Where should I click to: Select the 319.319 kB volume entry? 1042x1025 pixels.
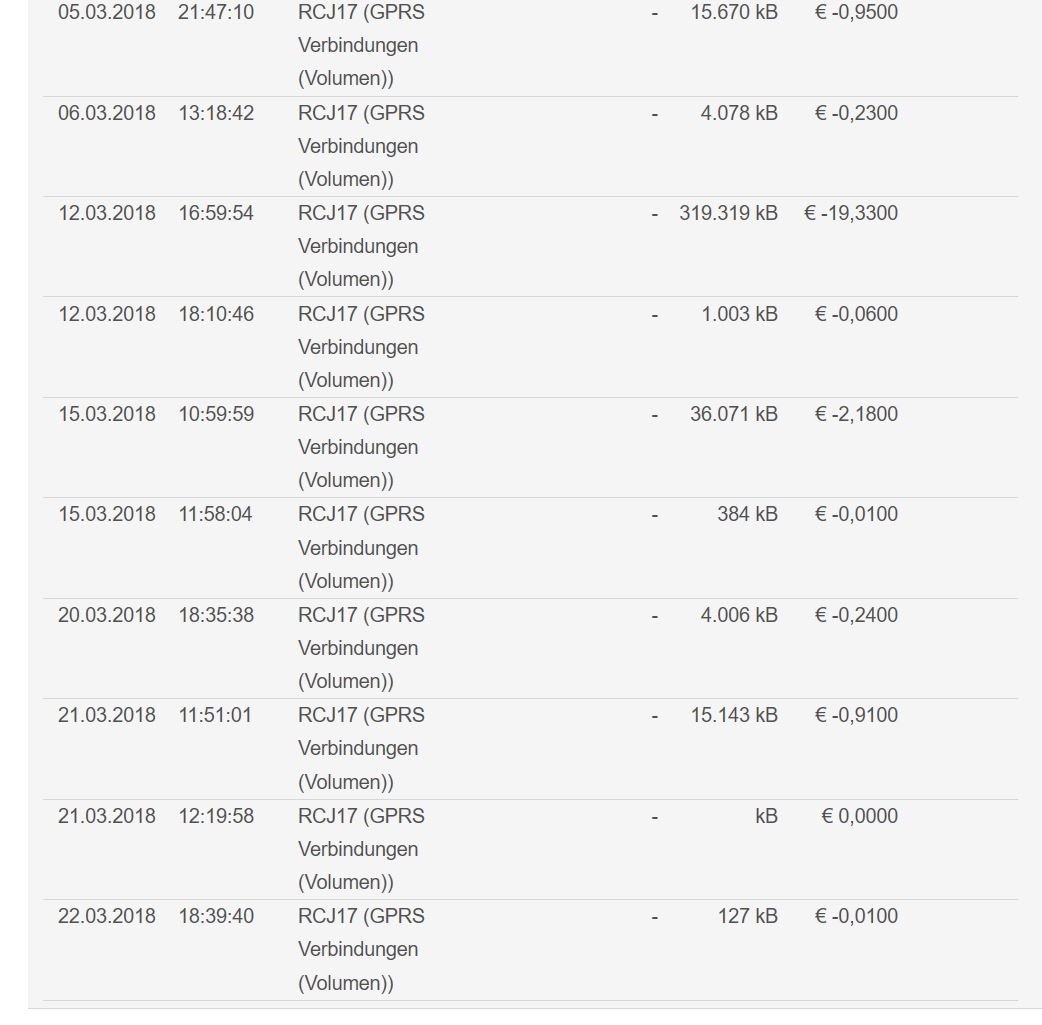point(728,213)
